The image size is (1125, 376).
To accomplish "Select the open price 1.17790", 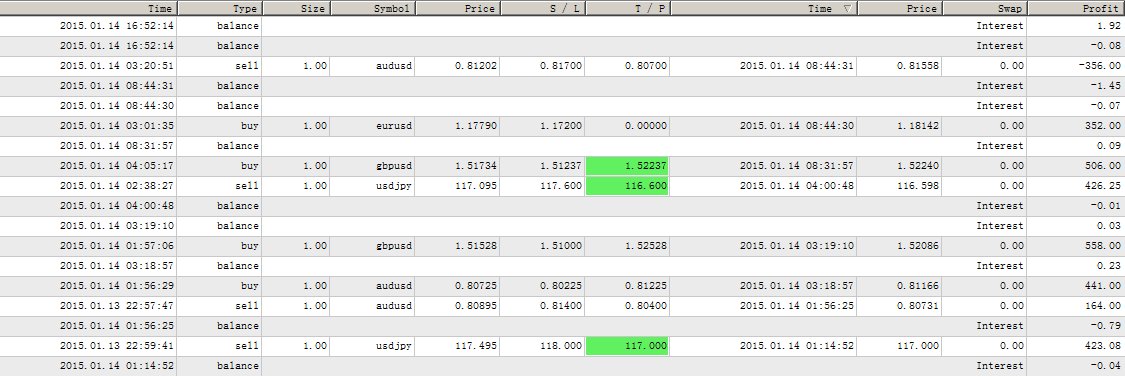I will coord(476,126).
